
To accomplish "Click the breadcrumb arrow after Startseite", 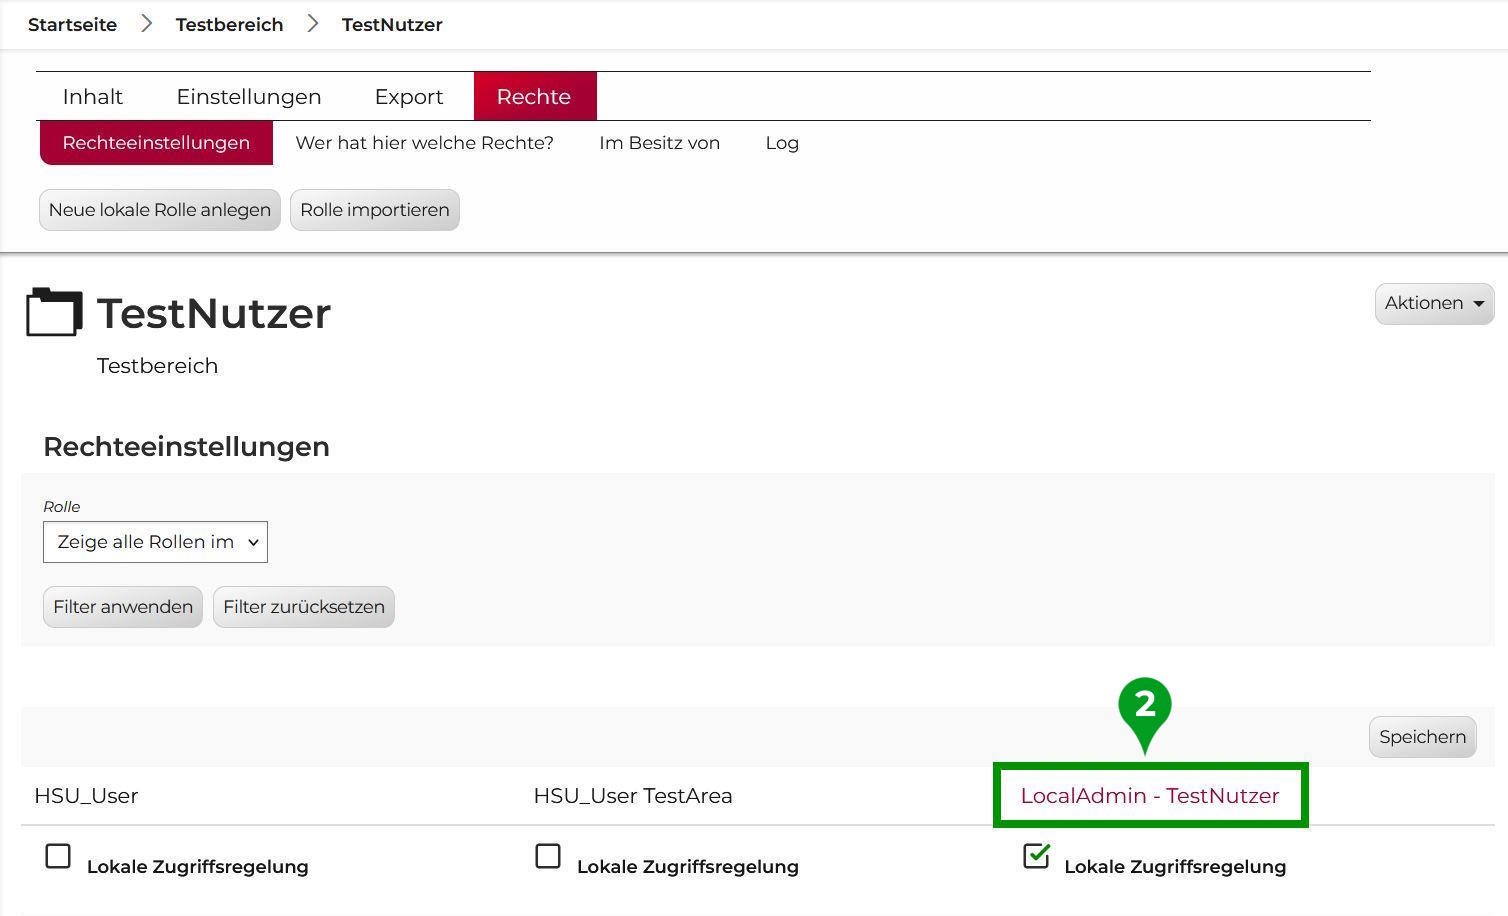I will [x=146, y=24].
